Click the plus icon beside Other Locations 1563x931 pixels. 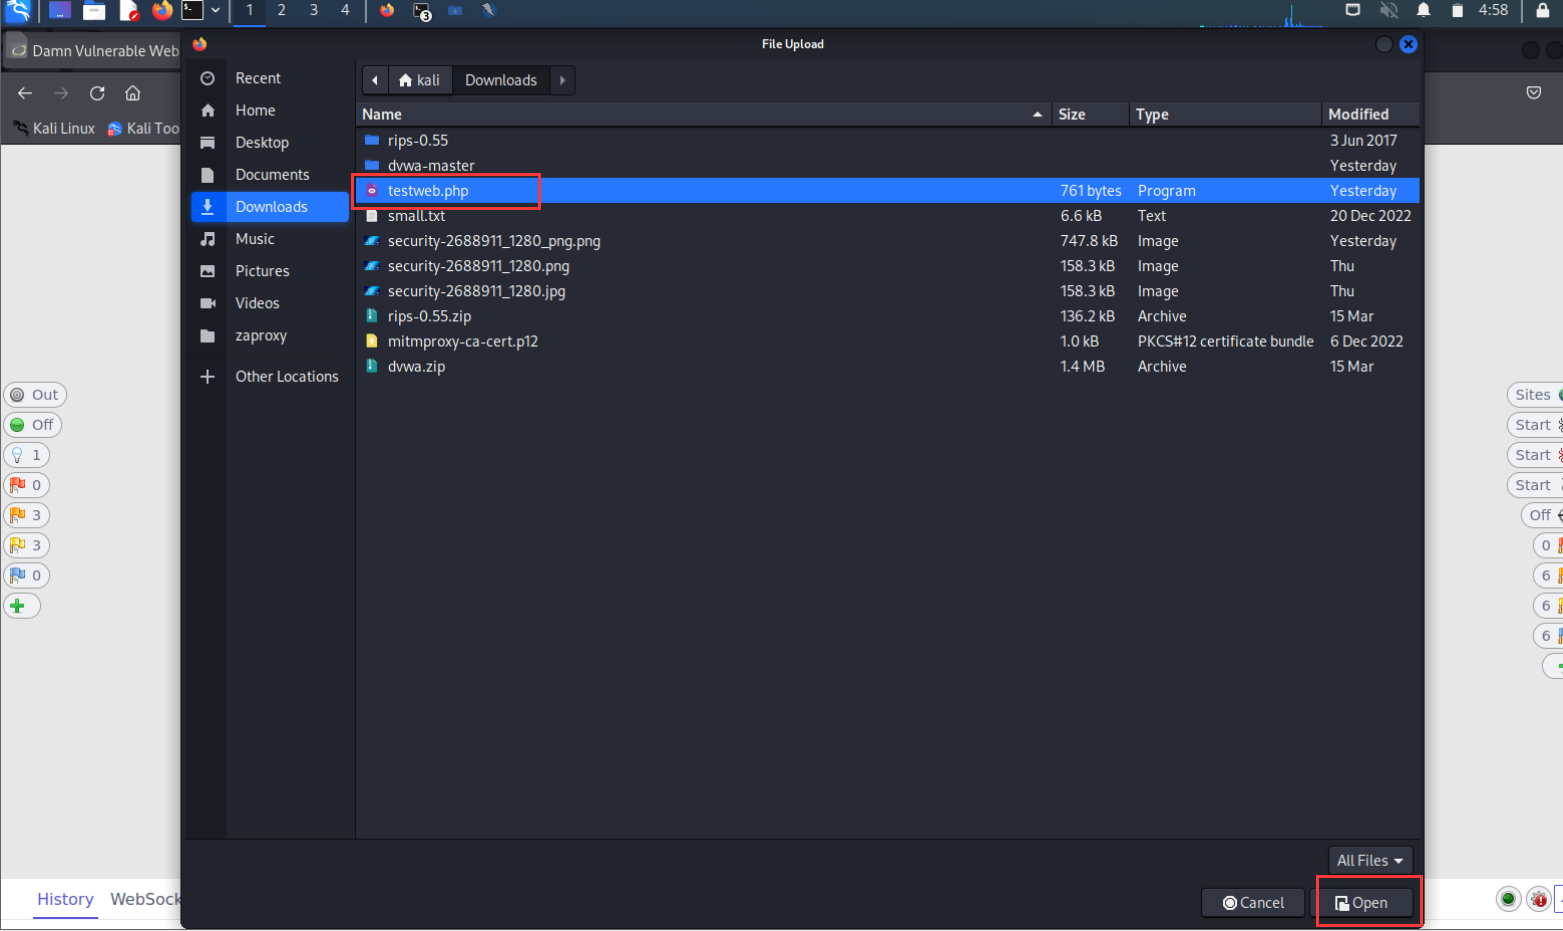[207, 376]
